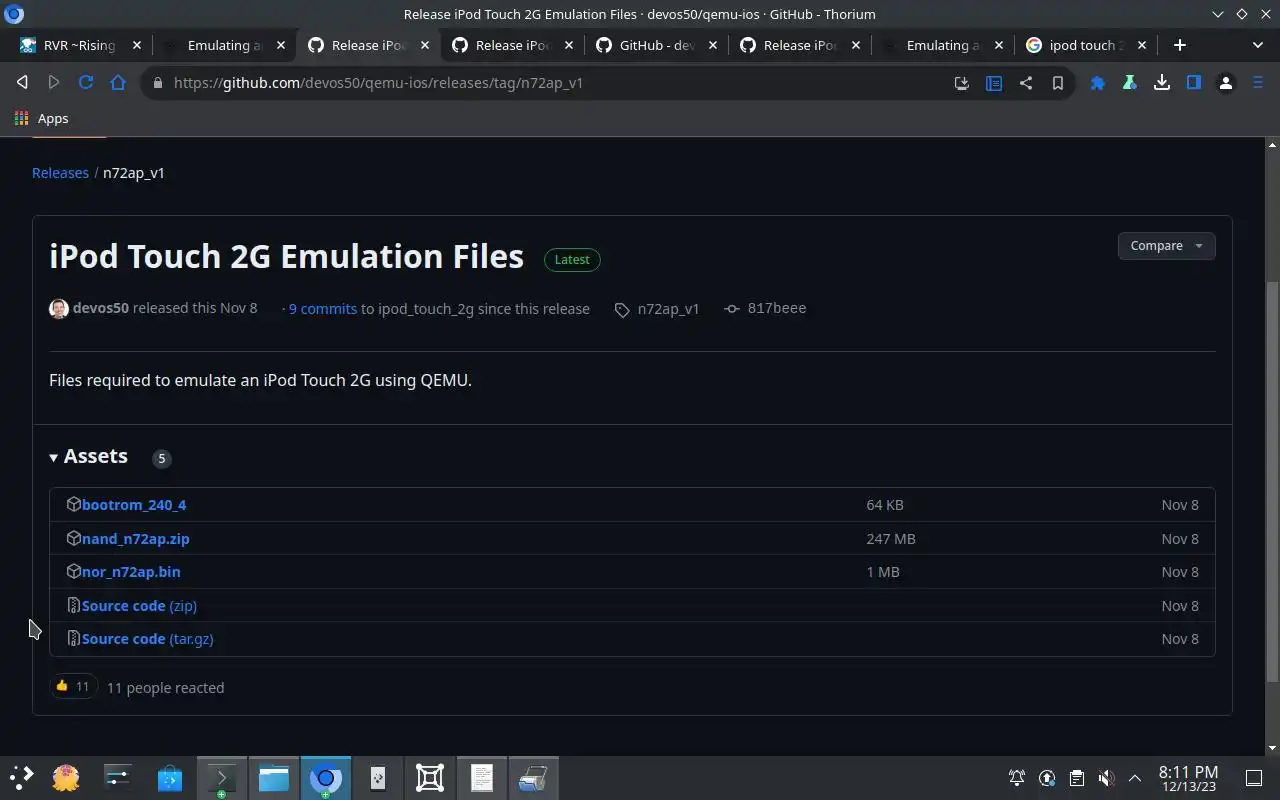Screen dimensions: 1280x800
Task: Open the Dolphin file manager taskbar icon
Action: (x=274, y=778)
